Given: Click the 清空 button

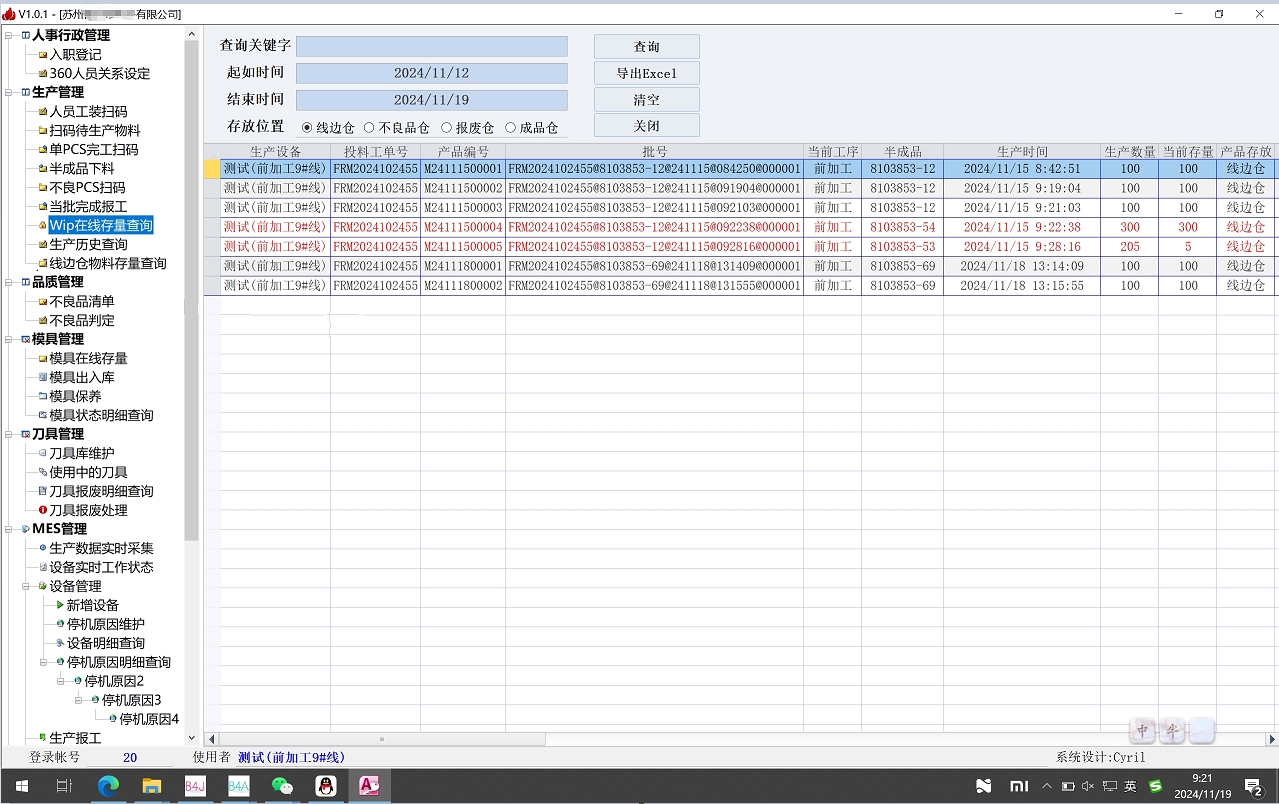Looking at the screenshot, I should click(647, 100).
